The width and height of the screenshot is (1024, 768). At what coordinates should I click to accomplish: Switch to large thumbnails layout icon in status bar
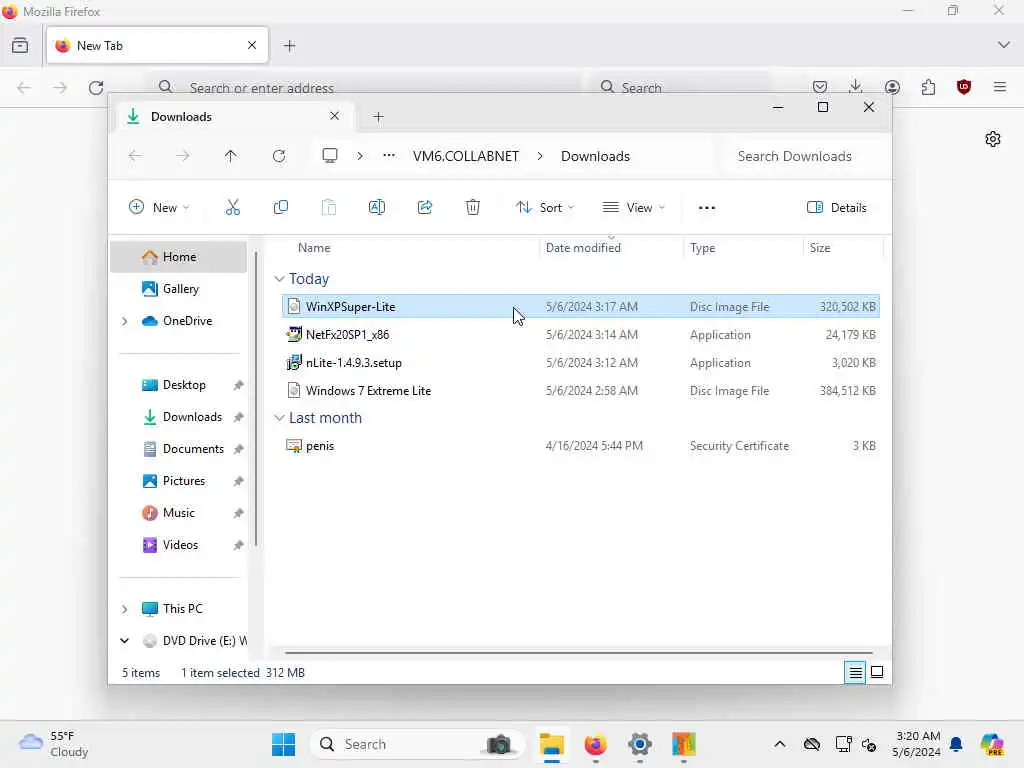877,672
